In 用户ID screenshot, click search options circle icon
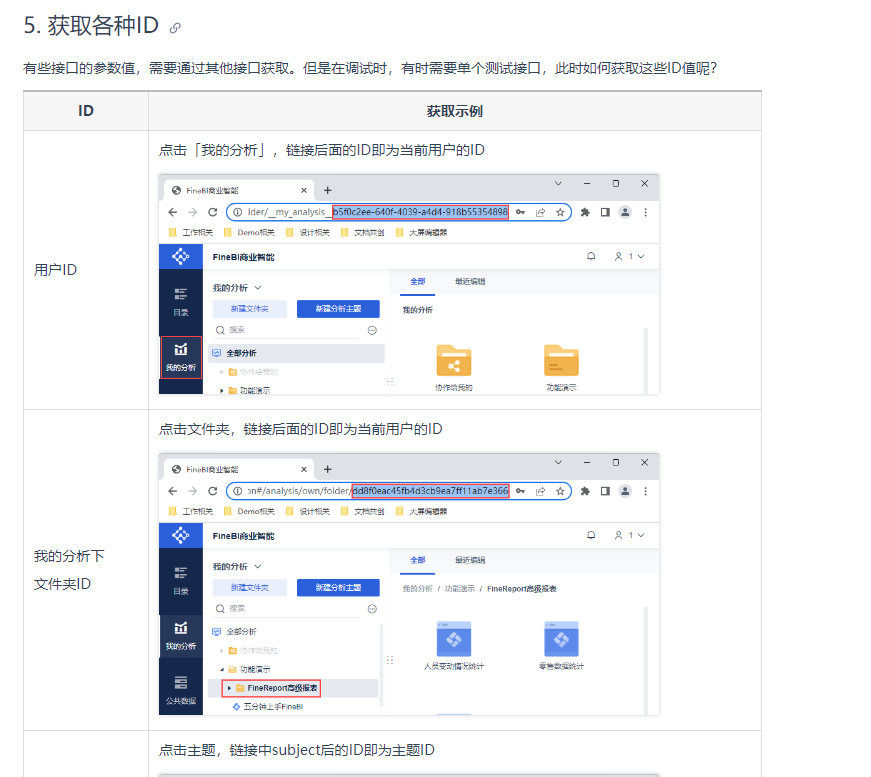871x777 pixels. click(372, 330)
